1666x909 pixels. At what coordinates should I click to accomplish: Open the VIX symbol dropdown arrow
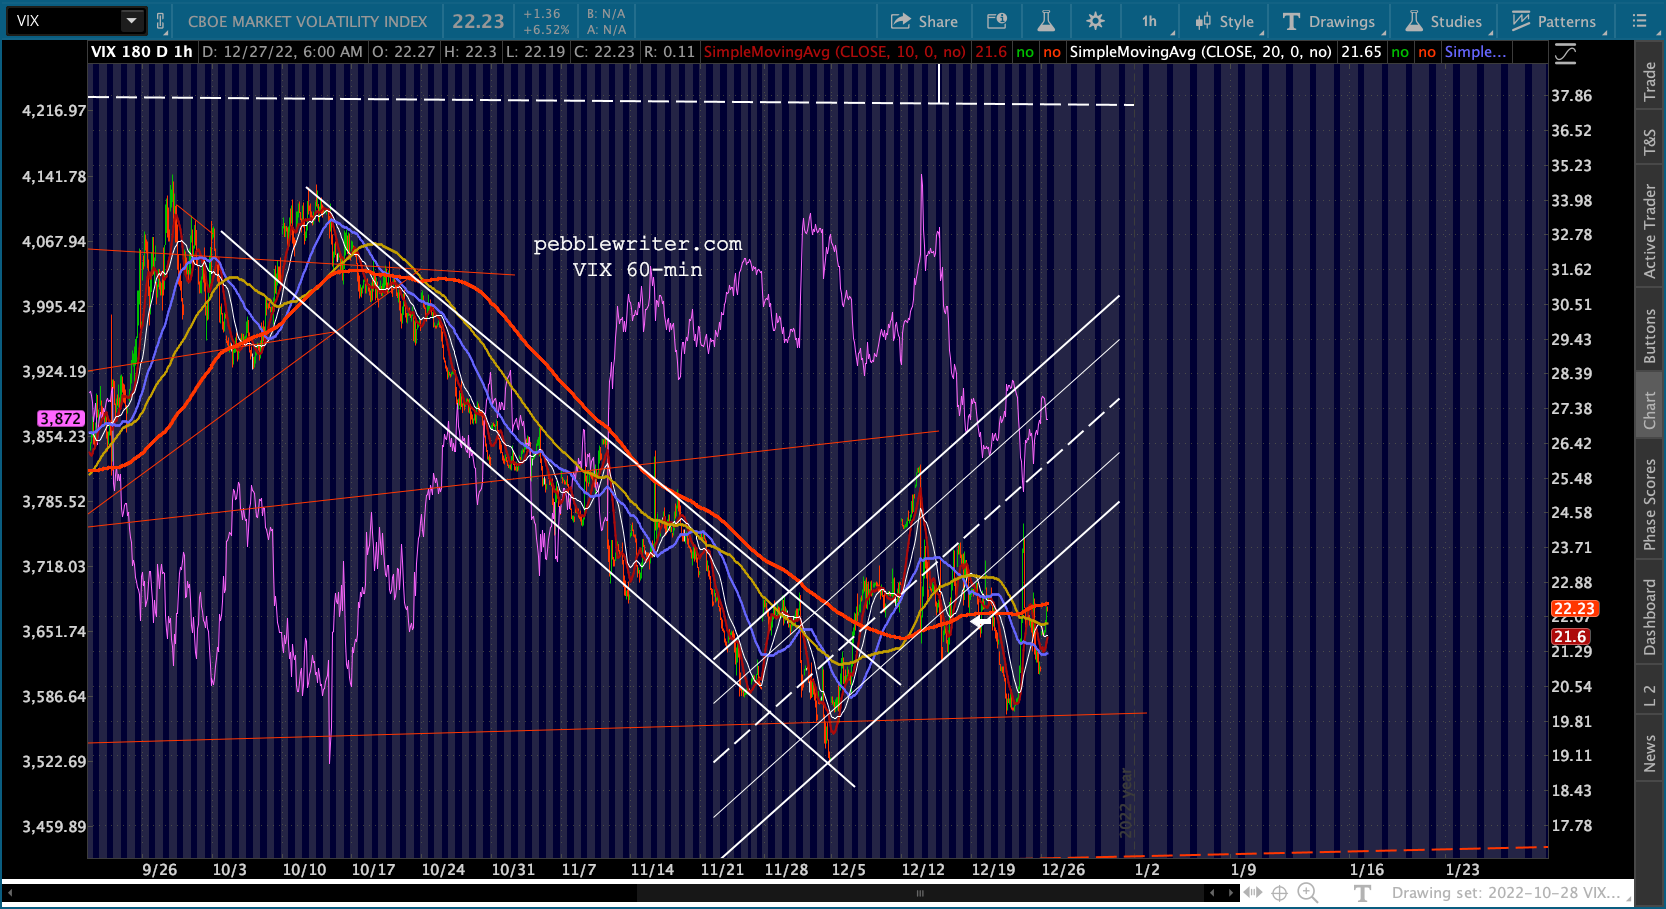point(132,20)
